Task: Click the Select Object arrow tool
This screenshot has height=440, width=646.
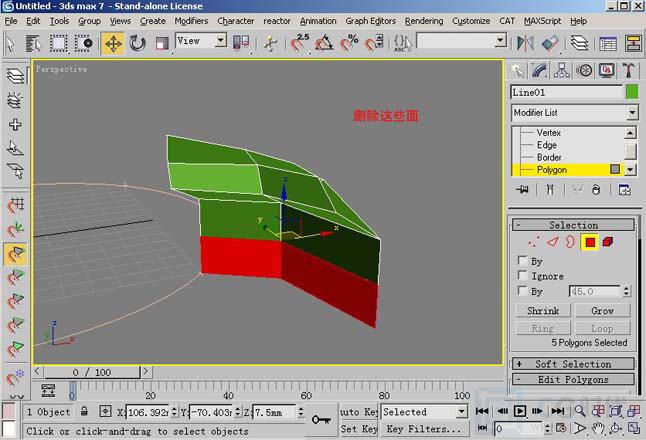Action: 10,43
